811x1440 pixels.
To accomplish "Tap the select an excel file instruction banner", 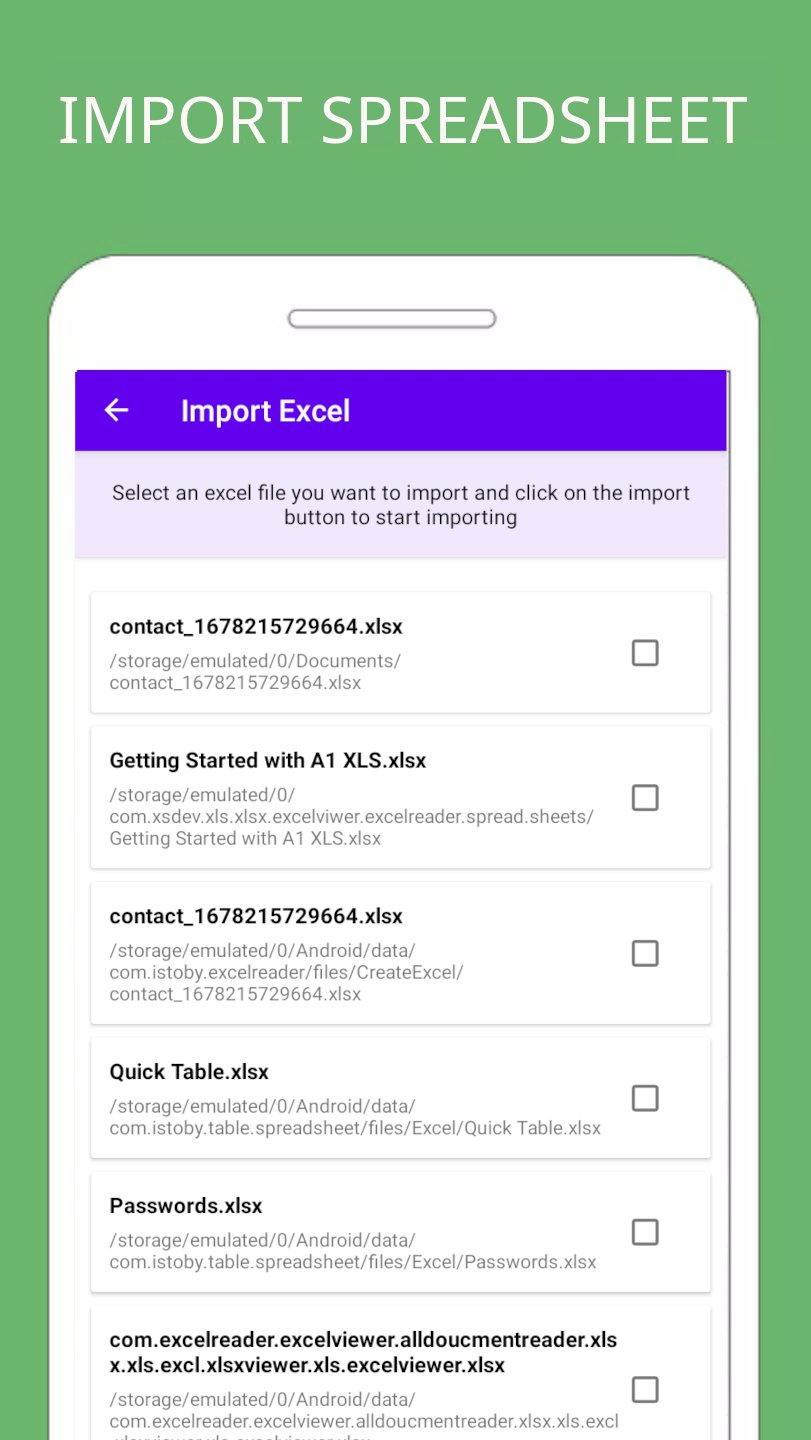I will pyautogui.click(x=401, y=505).
